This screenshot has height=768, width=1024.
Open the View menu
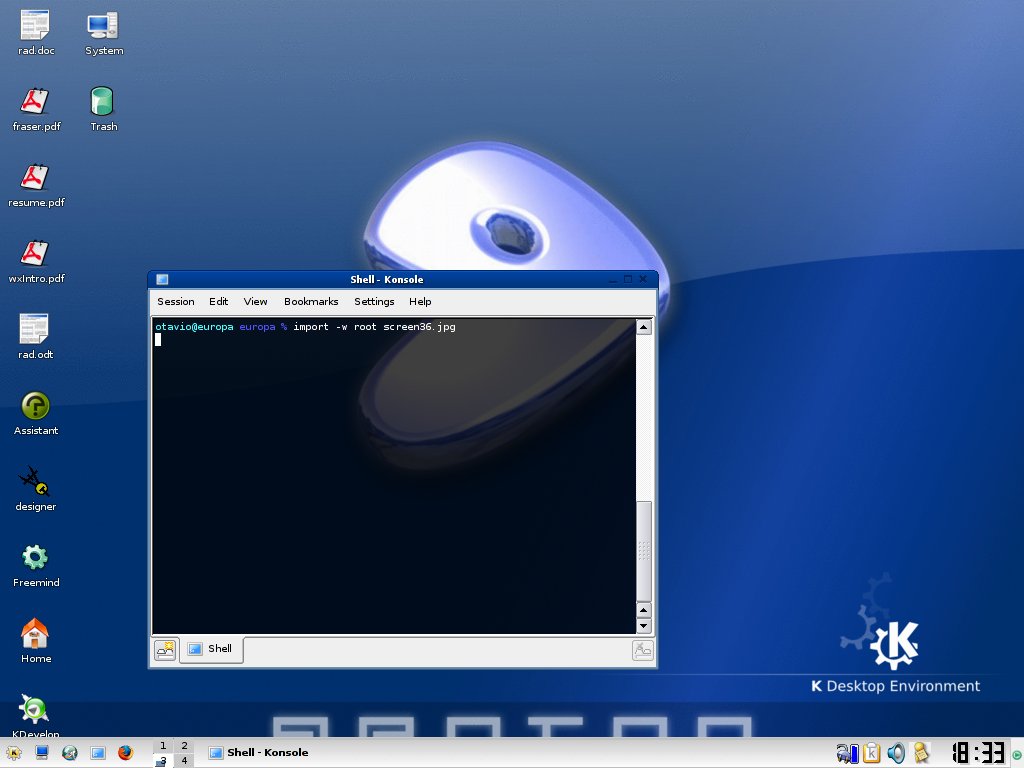click(255, 301)
